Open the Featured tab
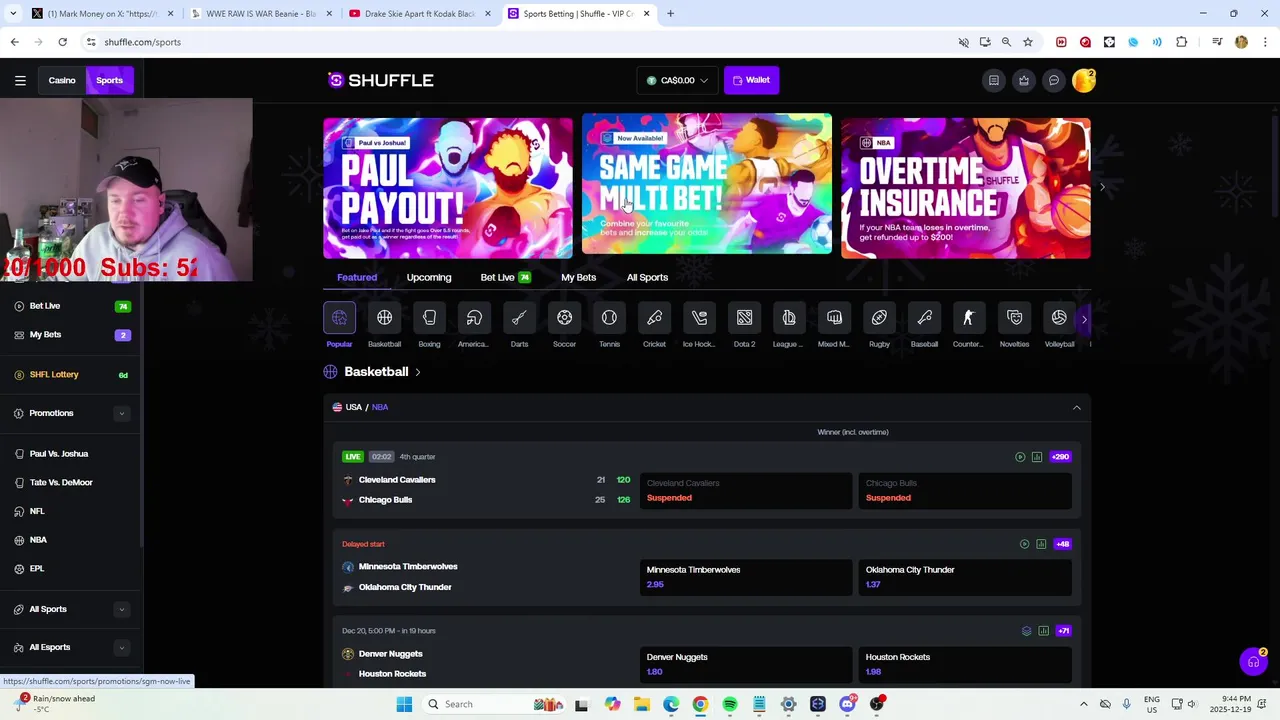1280x720 pixels. click(357, 277)
